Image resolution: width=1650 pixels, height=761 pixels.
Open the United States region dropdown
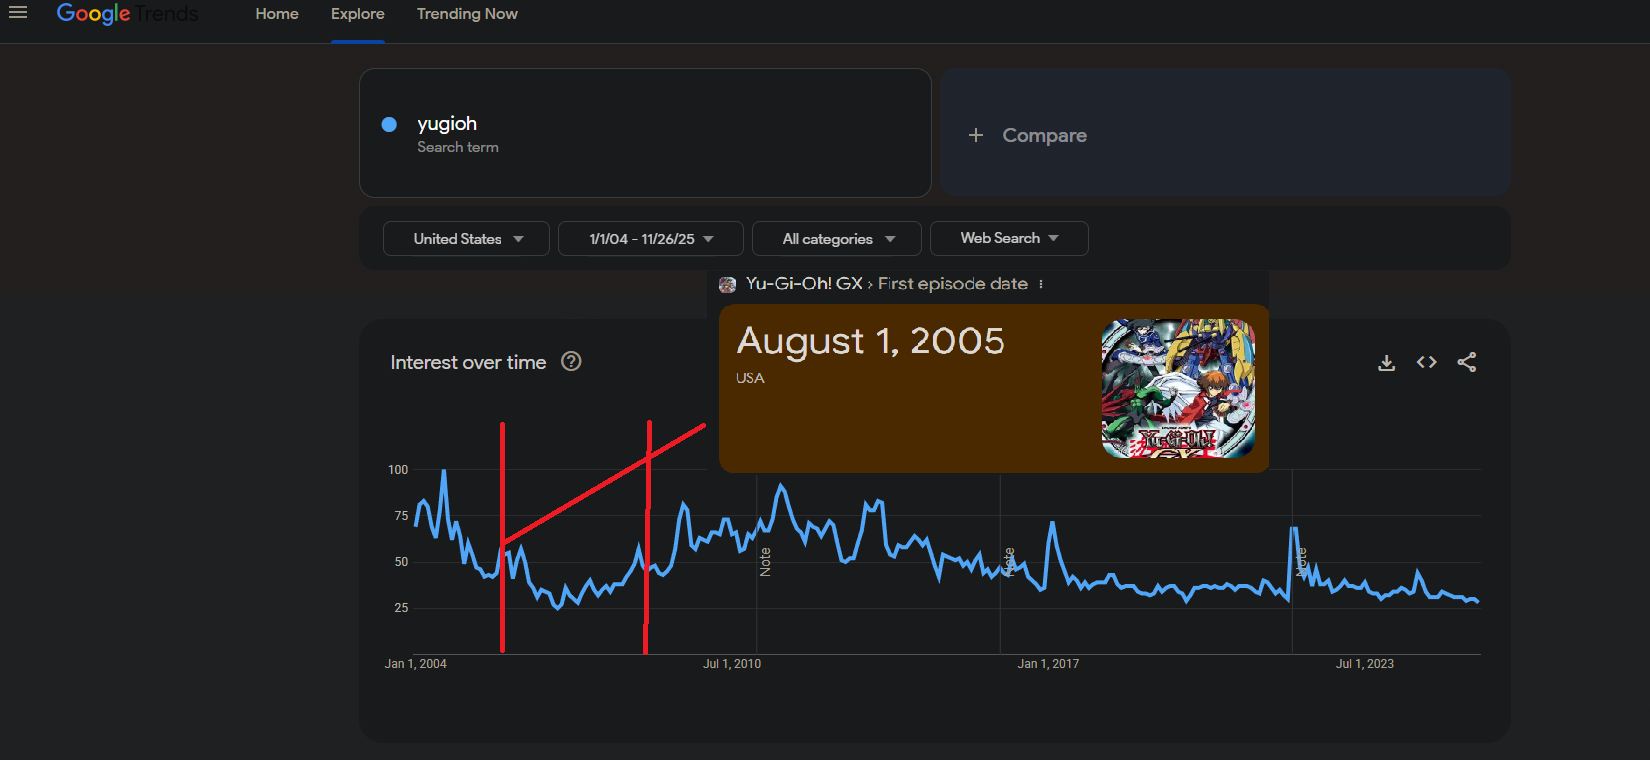pyautogui.click(x=466, y=239)
